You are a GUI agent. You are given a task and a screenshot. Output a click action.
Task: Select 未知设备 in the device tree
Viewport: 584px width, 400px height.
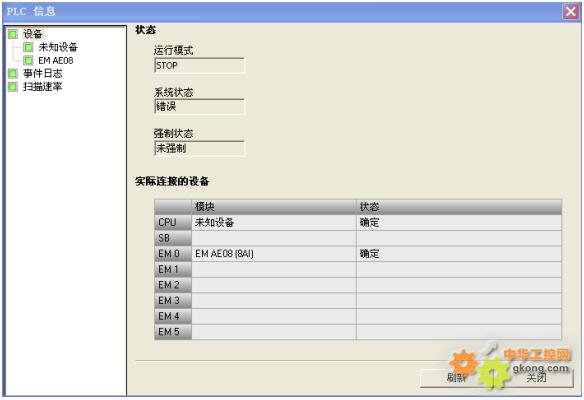[x=58, y=47]
